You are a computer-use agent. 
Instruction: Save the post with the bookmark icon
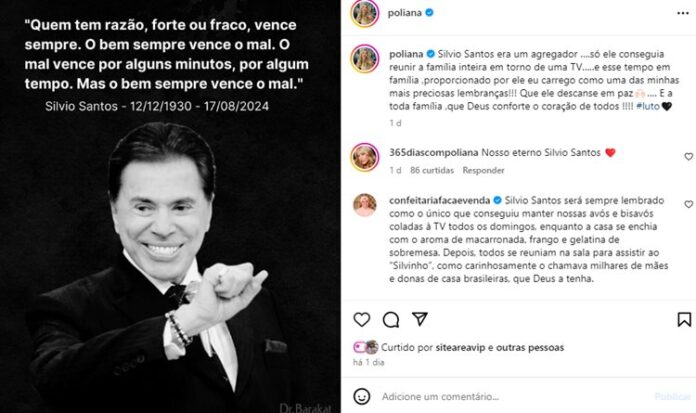pyautogui.click(x=684, y=320)
